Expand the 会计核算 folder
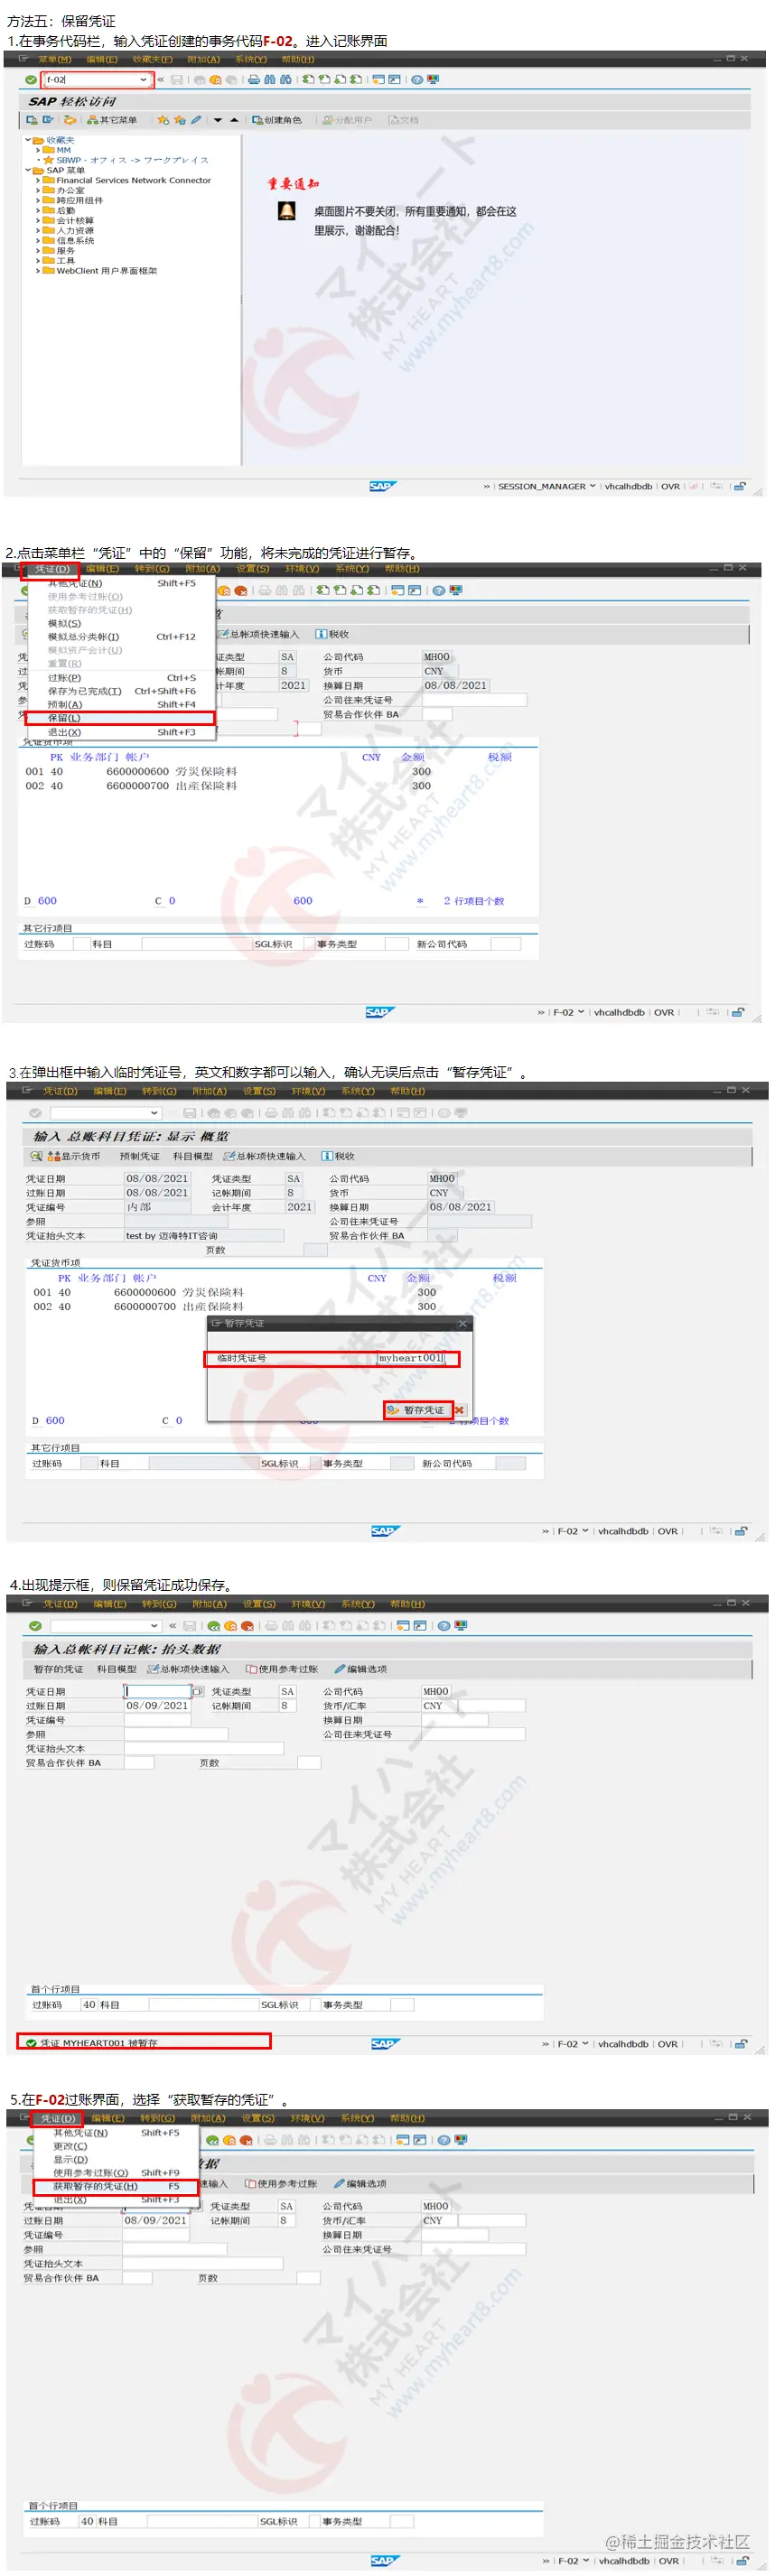 click(x=38, y=220)
